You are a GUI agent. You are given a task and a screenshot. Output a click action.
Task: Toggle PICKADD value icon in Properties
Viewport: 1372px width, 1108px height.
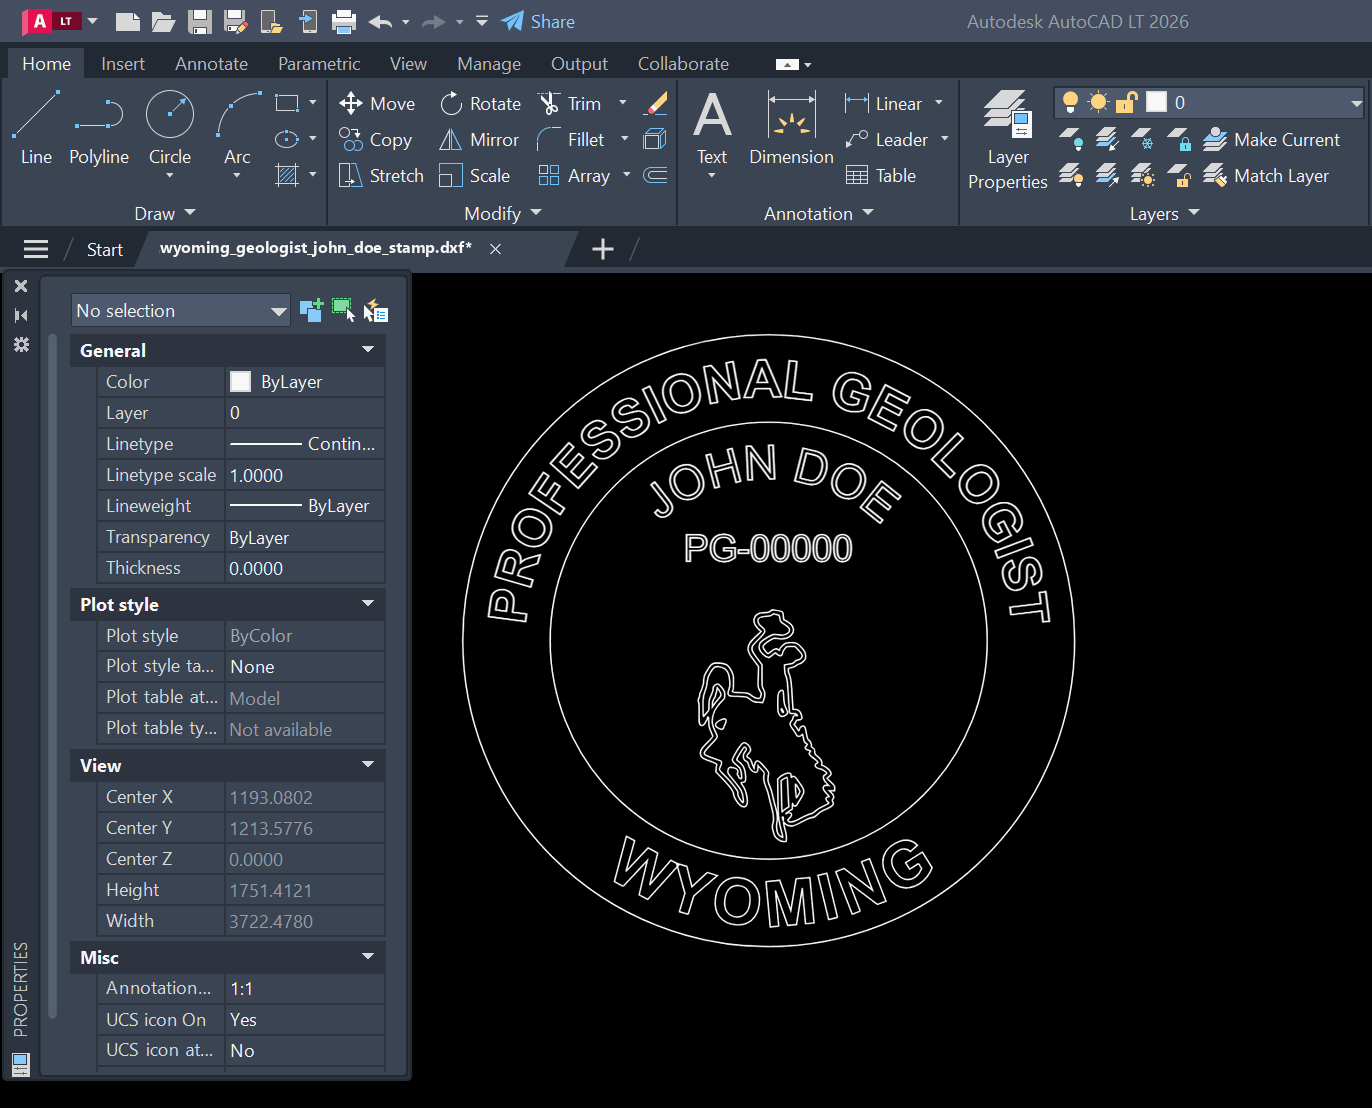point(311,310)
